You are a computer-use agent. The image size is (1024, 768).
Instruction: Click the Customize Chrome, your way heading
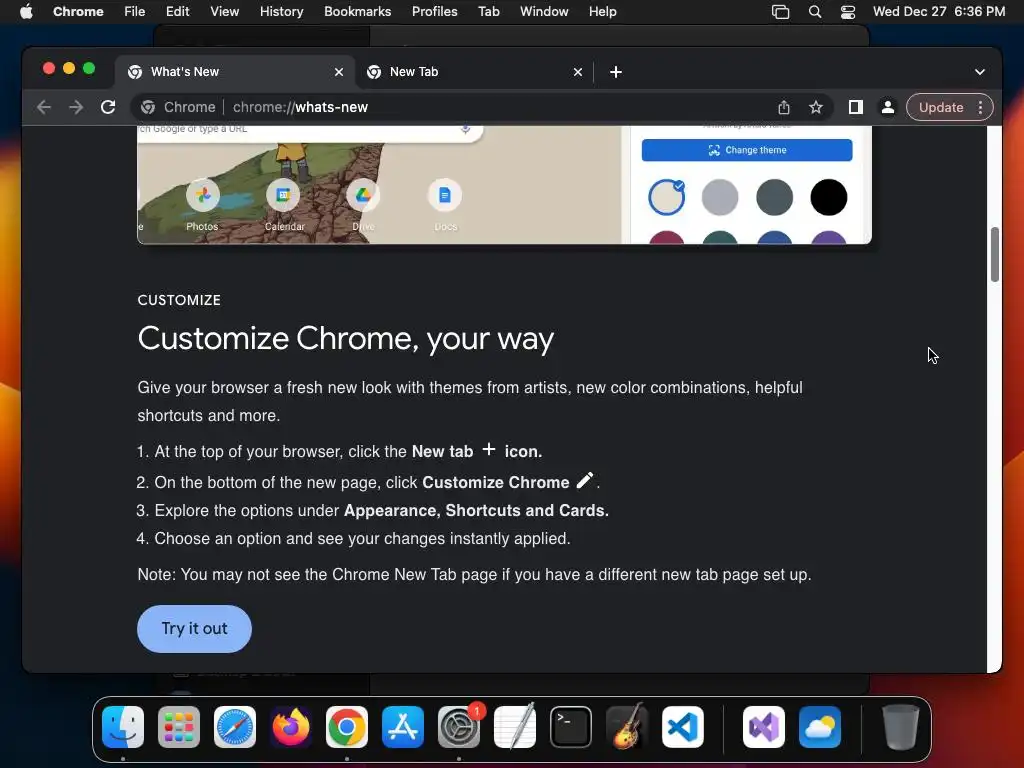345,338
